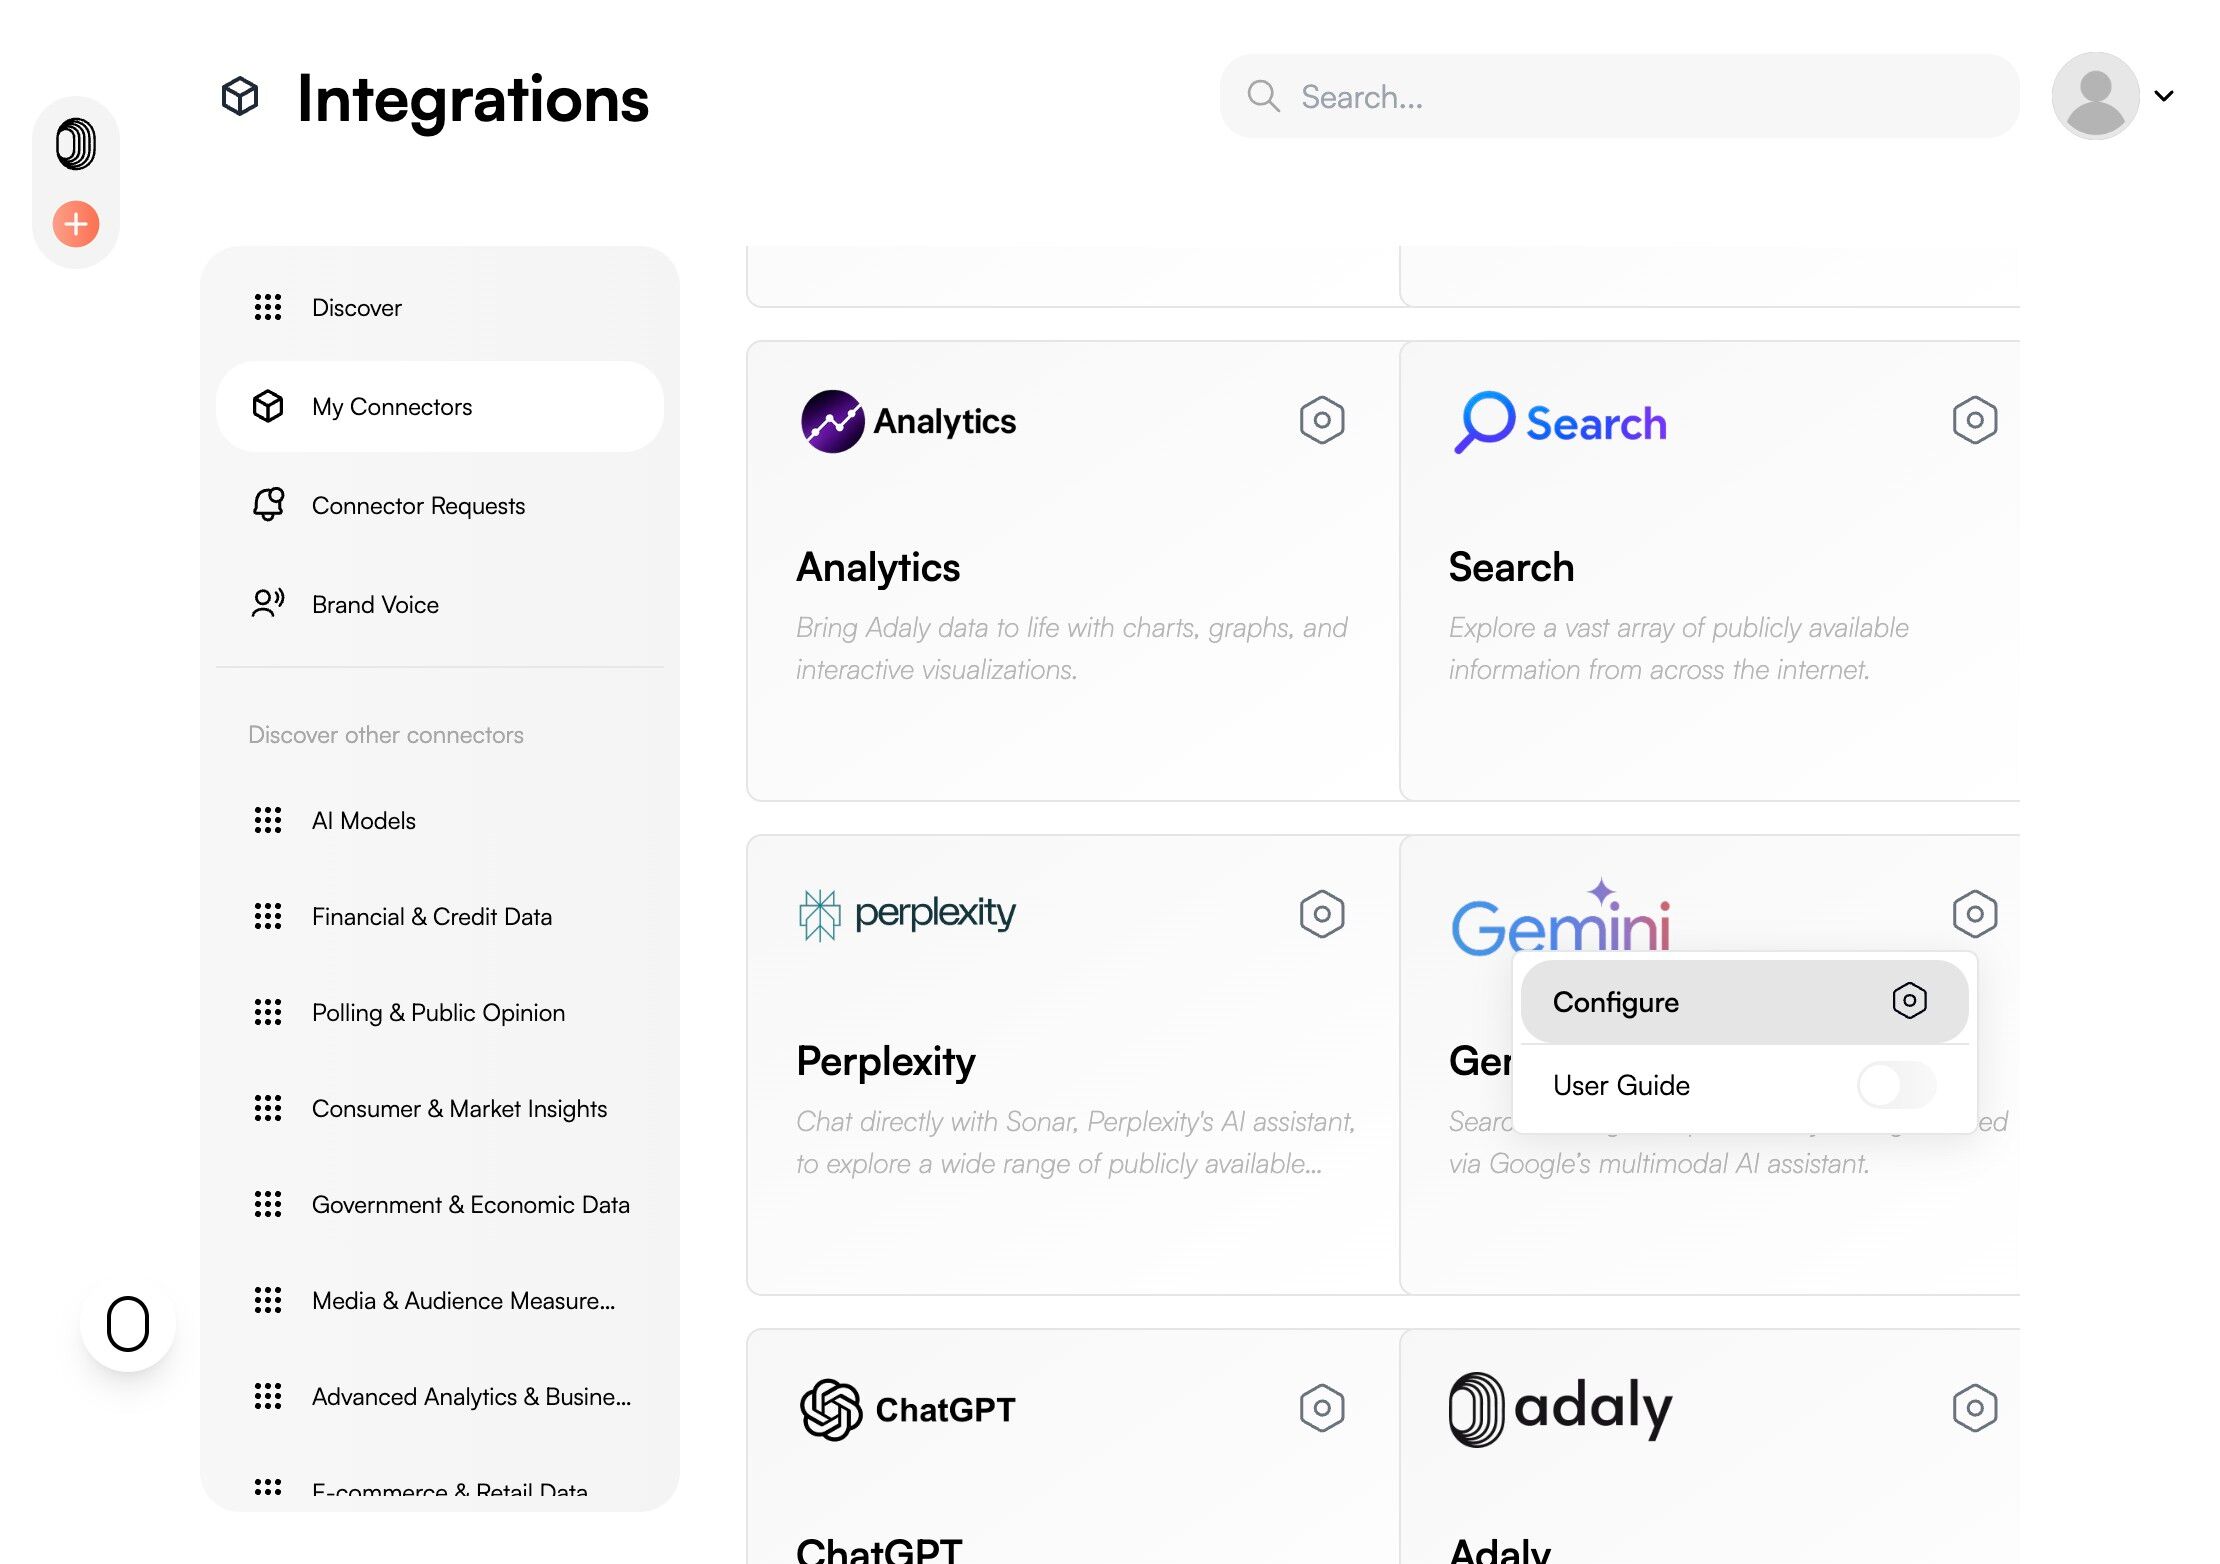Go to Connector Requests in sidebar
The image size is (2220, 1564).
pos(418,506)
